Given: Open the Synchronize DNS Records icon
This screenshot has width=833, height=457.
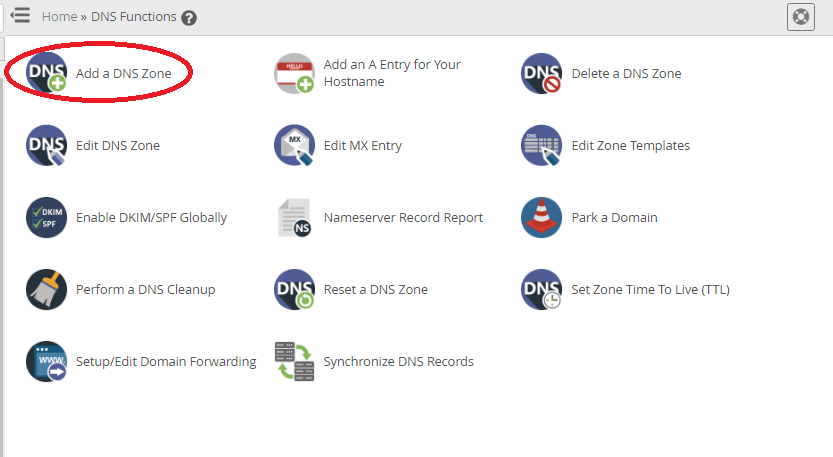Looking at the screenshot, I should coord(293,362).
